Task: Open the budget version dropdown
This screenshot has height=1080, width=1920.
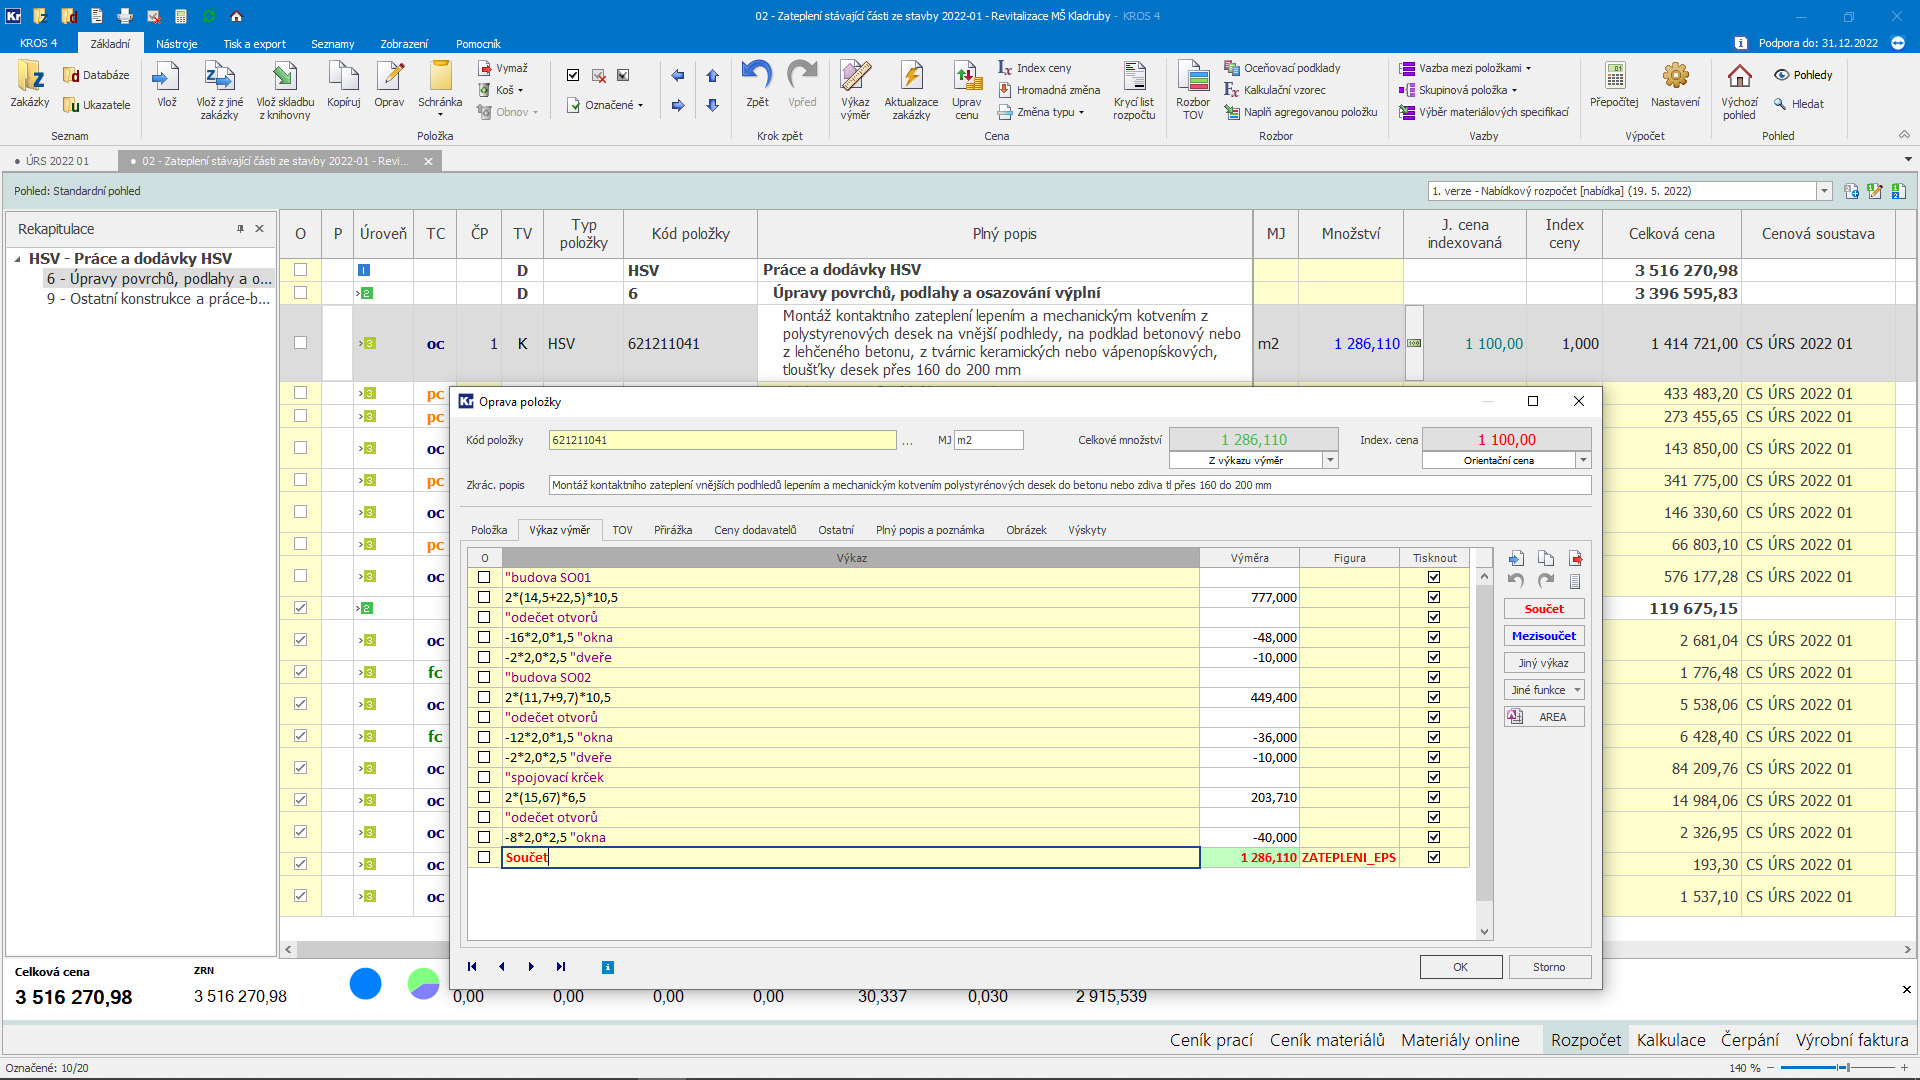Action: (1823, 191)
